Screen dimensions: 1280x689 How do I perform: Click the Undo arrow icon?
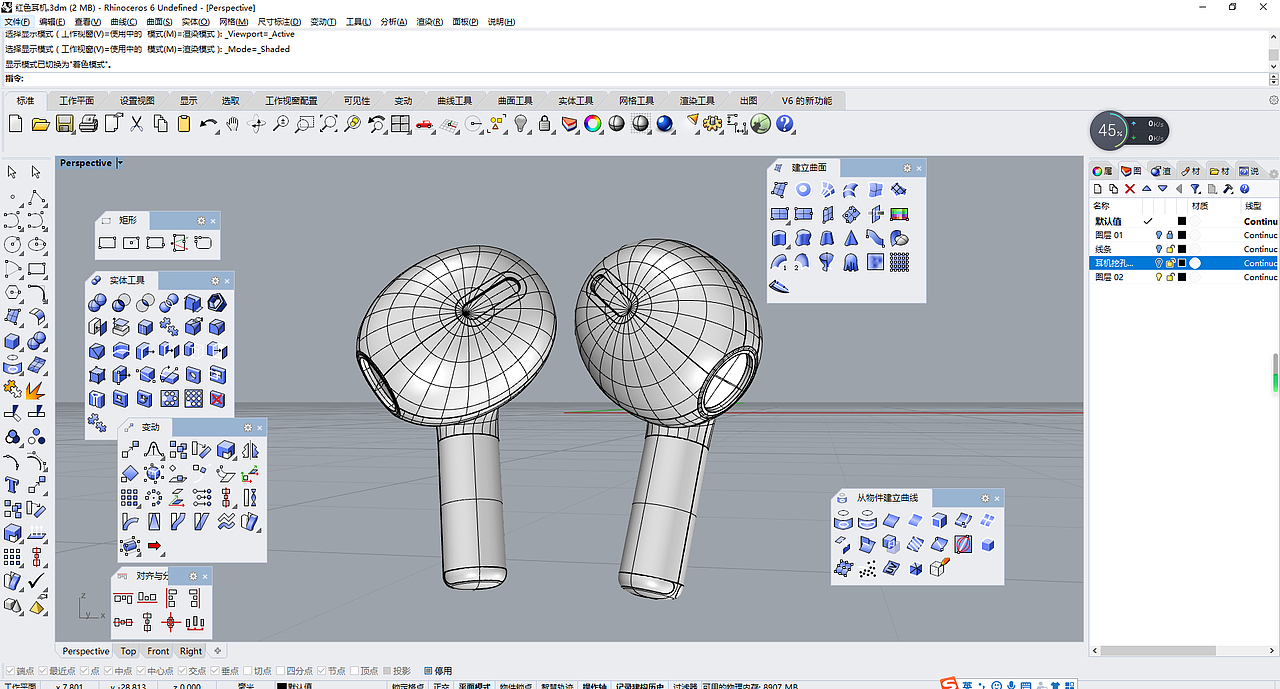[x=208, y=123]
